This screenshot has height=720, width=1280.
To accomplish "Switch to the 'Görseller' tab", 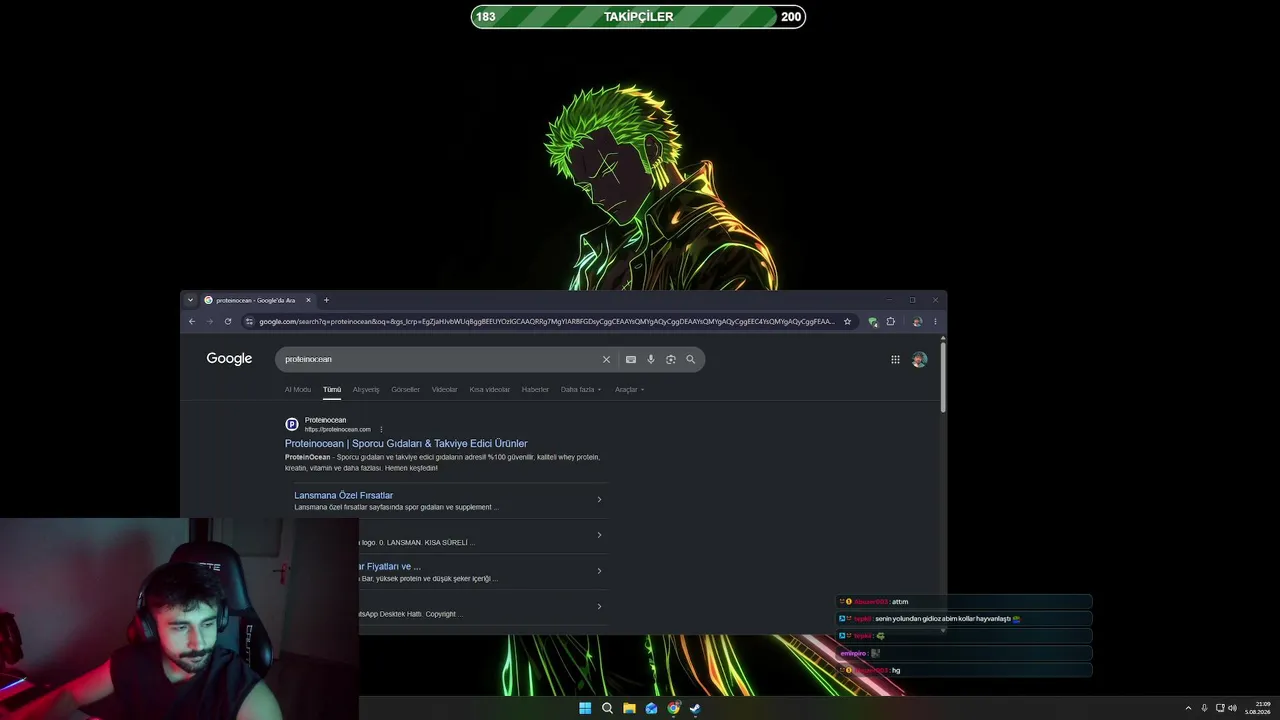I will click(405, 390).
